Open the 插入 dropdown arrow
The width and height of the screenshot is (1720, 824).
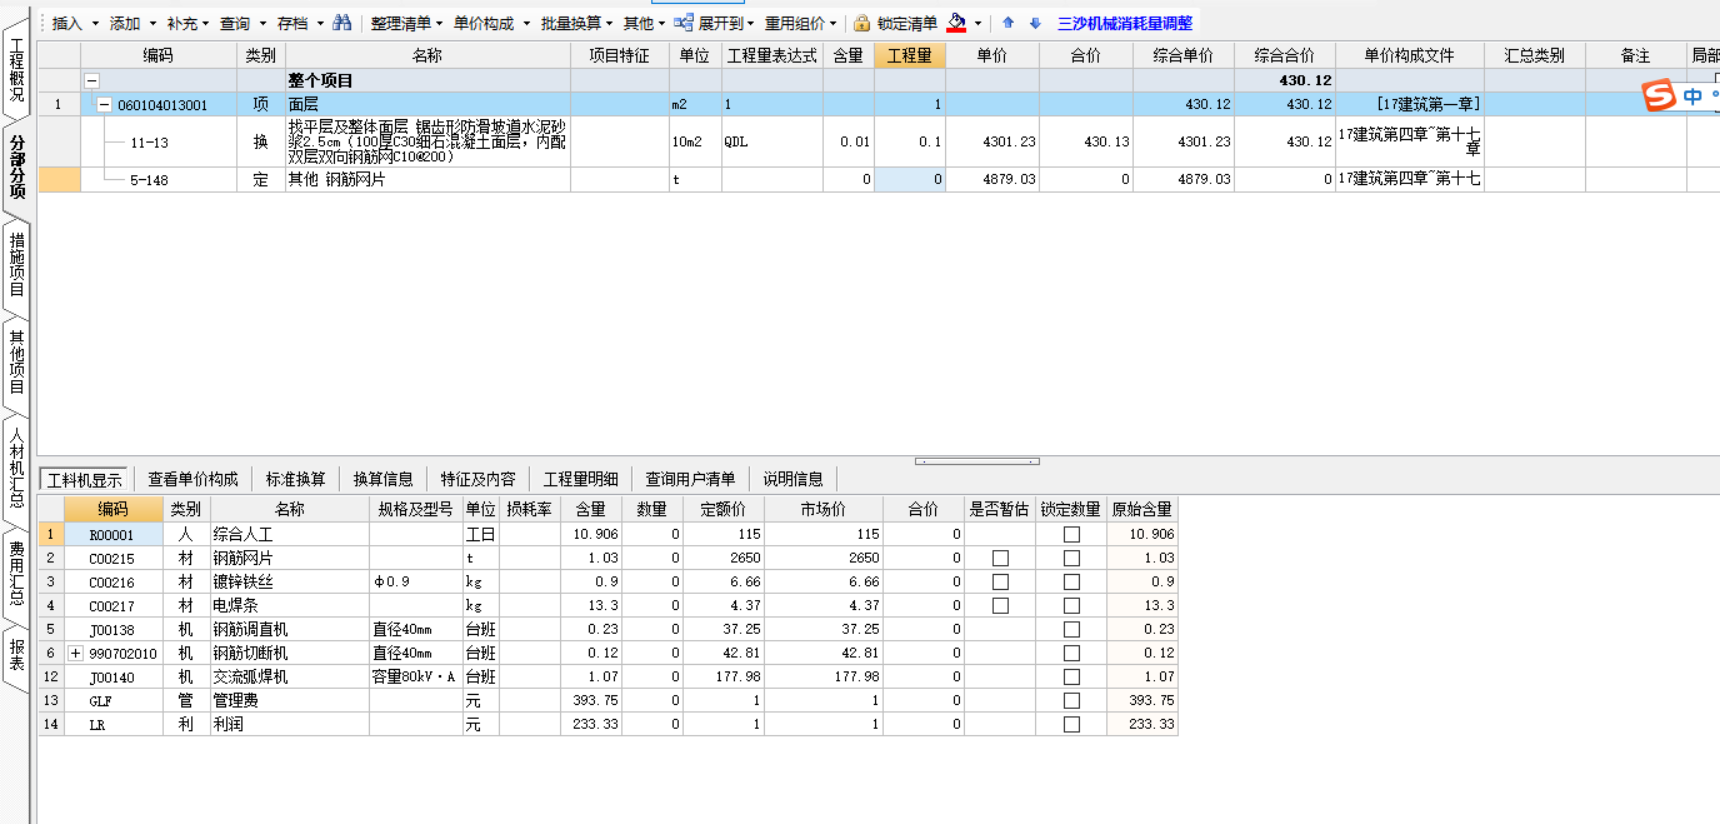tap(95, 23)
